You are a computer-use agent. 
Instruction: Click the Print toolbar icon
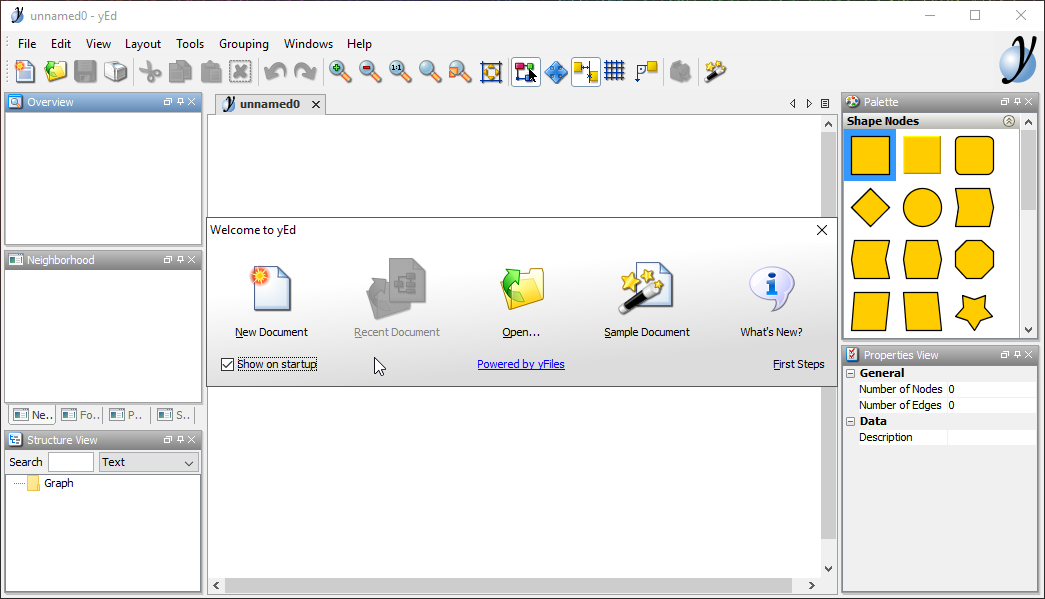(115, 71)
